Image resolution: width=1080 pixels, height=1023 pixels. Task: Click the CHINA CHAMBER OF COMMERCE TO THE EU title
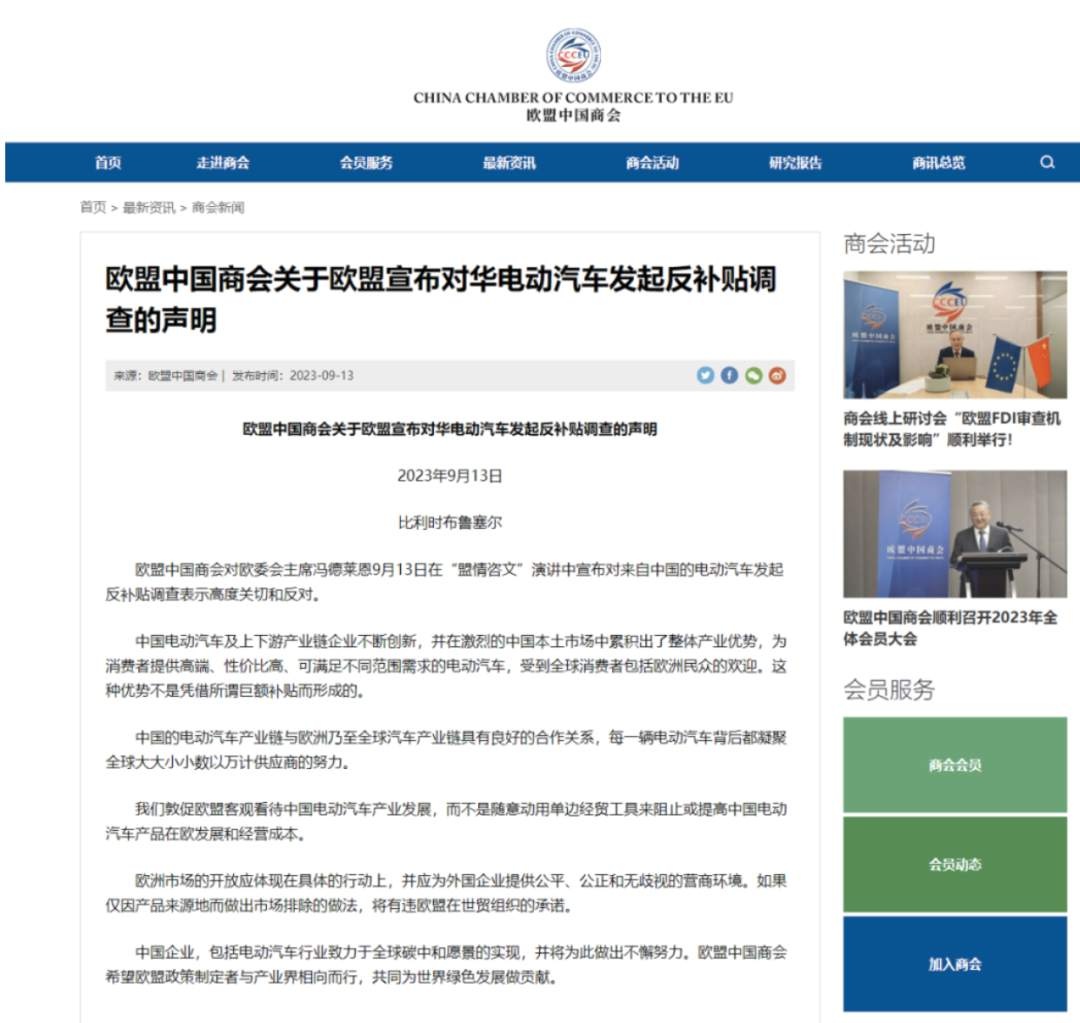pos(573,97)
